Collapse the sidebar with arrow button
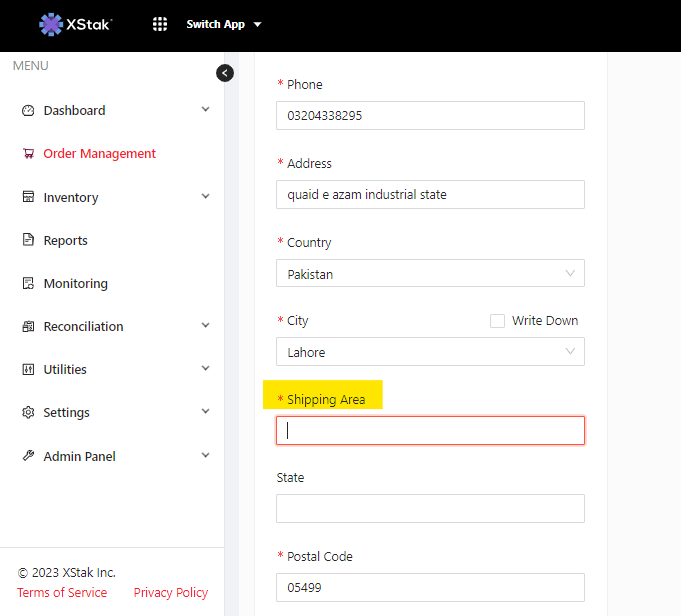This screenshot has height=616, width=681. tap(225, 73)
